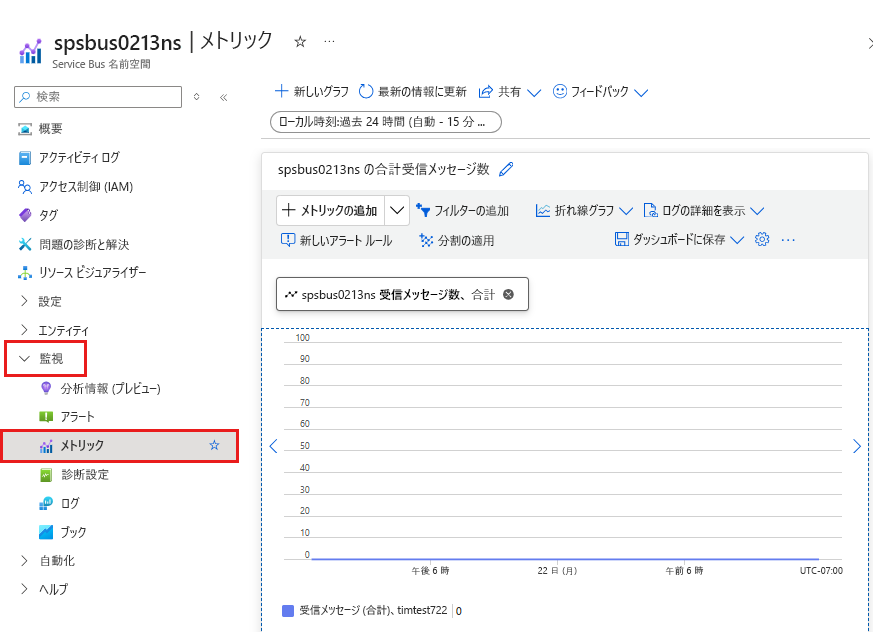The width and height of the screenshot is (873, 632).
Task: Favorite the page with the title star icon
Action: [x=300, y=42]
